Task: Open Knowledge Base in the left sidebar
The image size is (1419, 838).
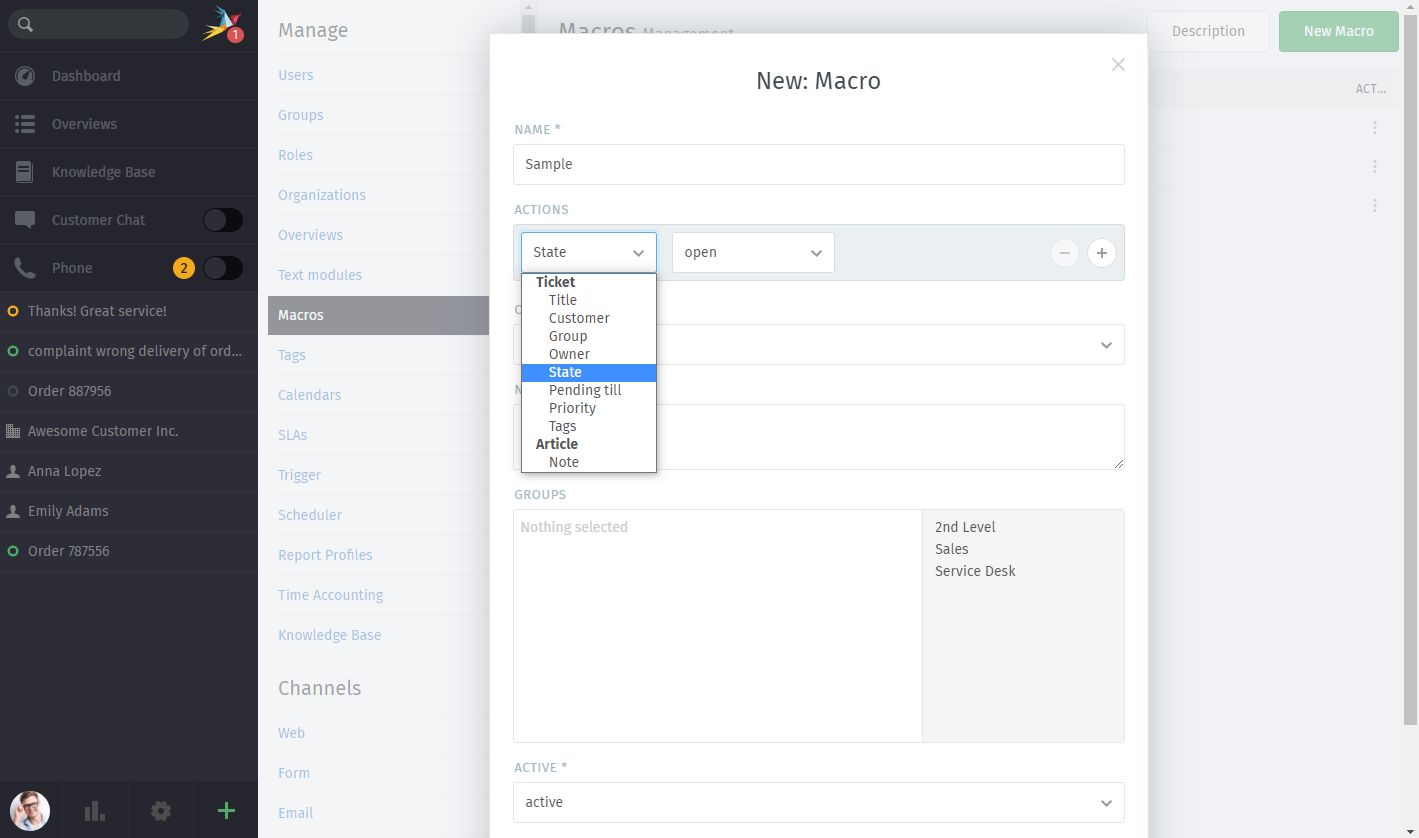Action: point(129,172)
